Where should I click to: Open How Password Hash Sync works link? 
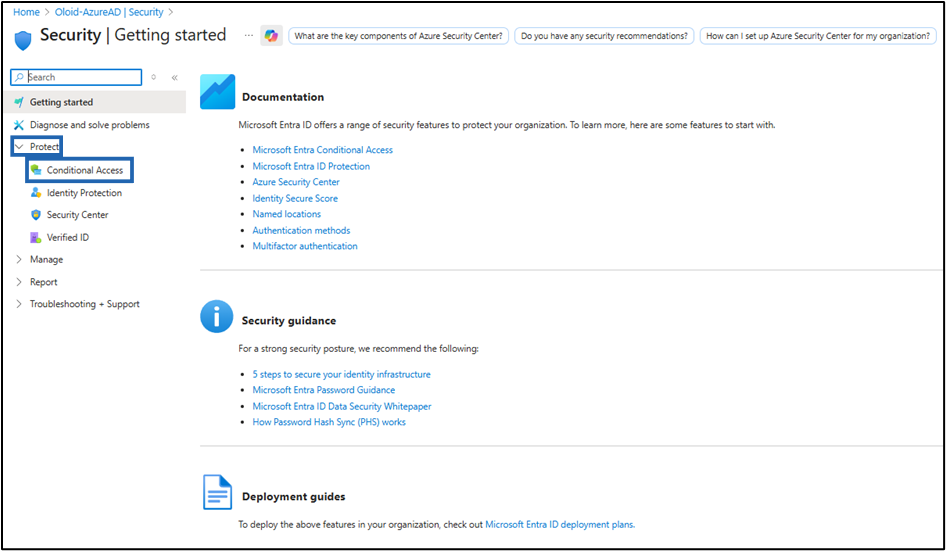tap(329, 422)
